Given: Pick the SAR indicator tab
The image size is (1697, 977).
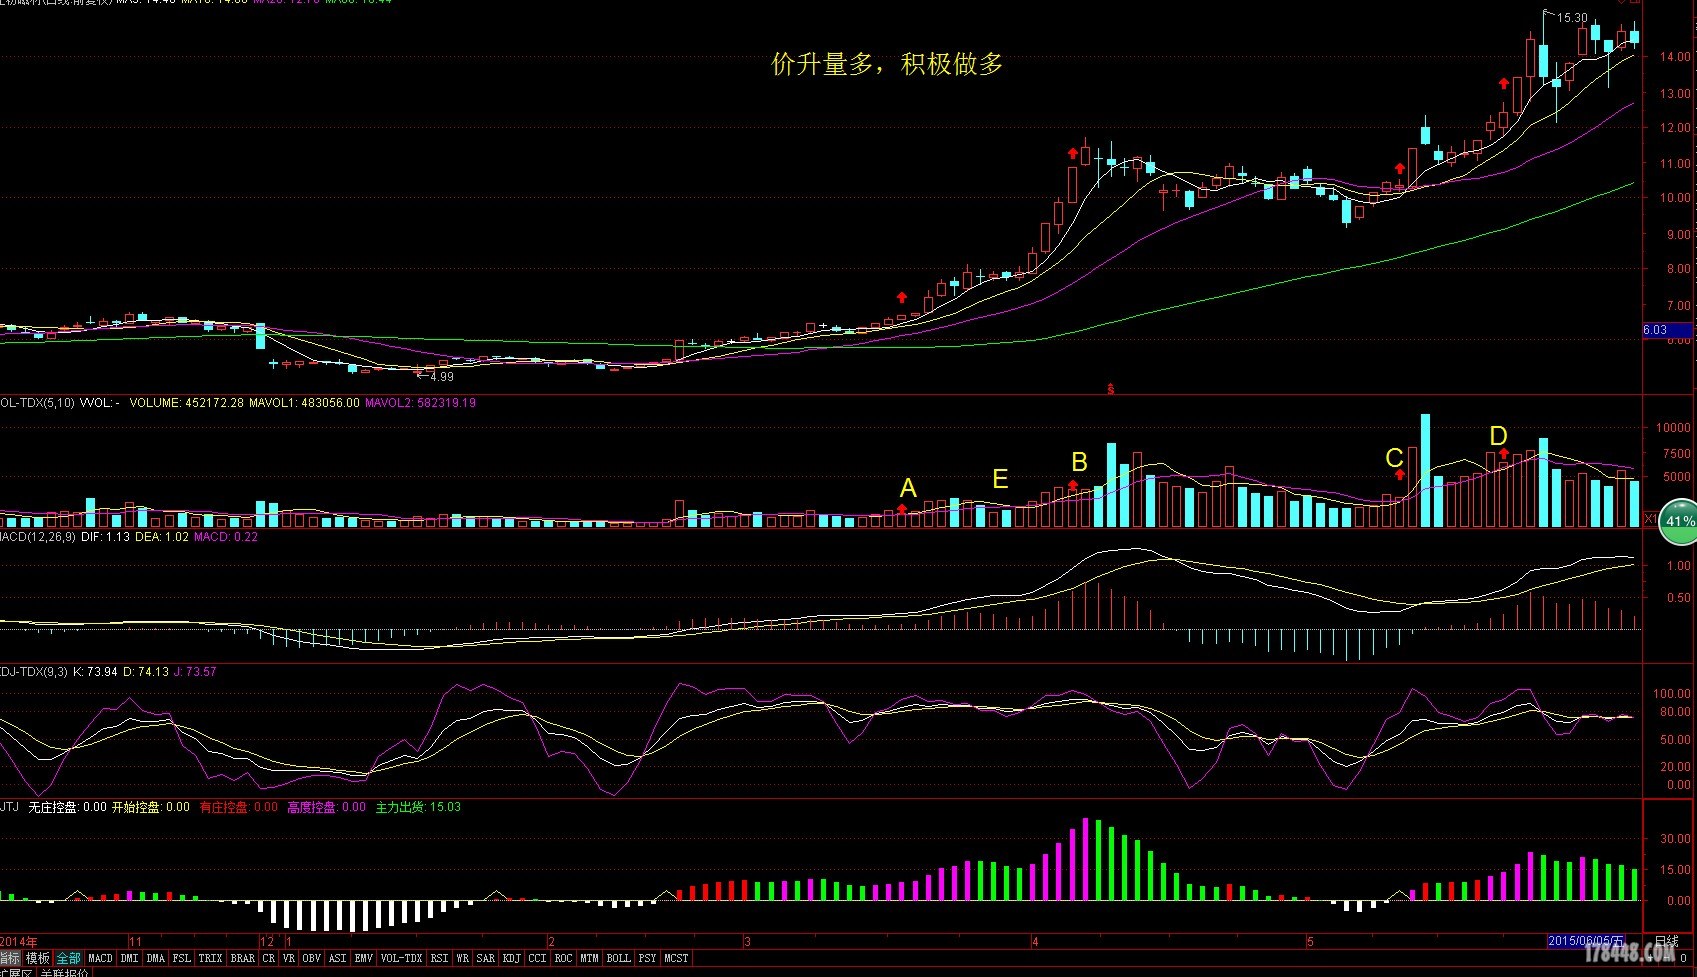Looking at the screenshot, I should 486,958.
